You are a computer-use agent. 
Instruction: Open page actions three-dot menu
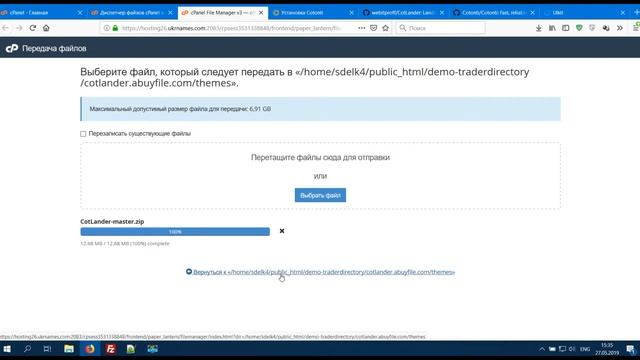pyautogui.click(x=362, y=28)
